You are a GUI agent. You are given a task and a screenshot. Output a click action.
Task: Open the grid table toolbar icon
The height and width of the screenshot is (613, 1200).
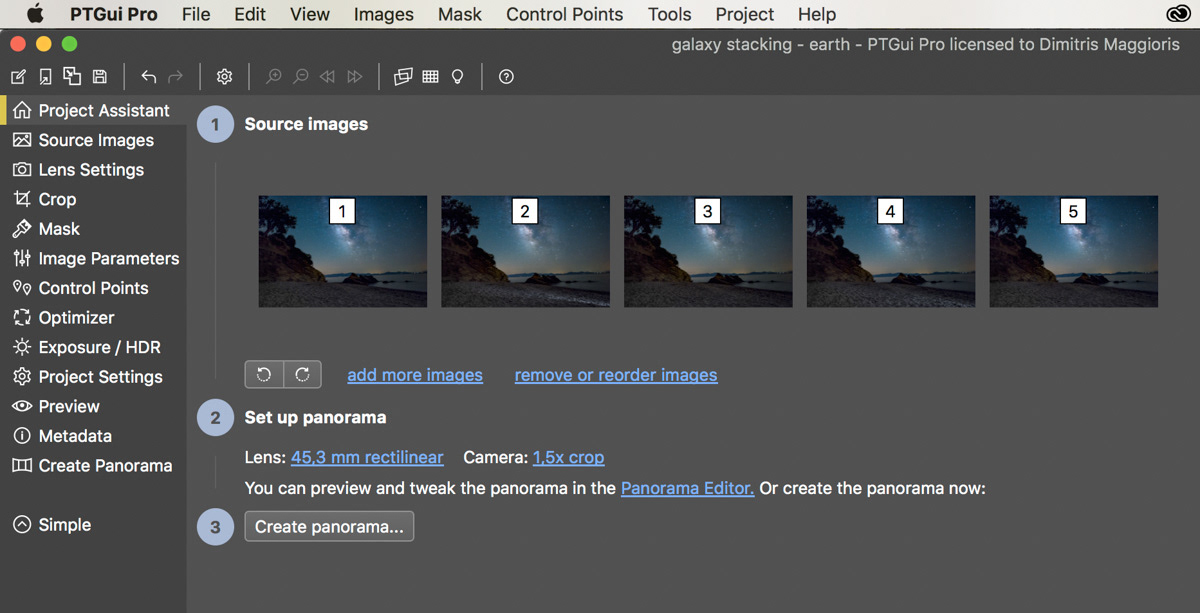(431, 77)
